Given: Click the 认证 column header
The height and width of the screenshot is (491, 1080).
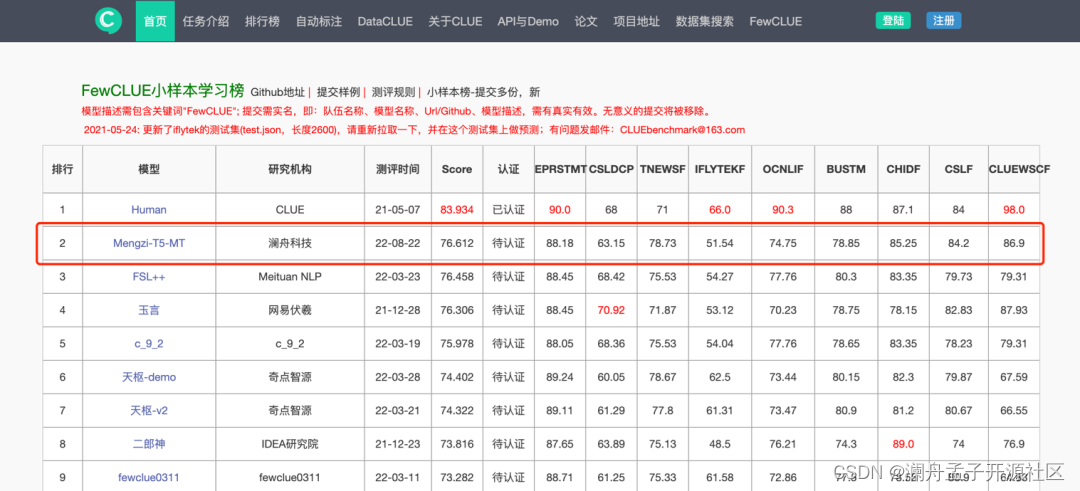Looking at the screenshot, I should coord(508,169).
